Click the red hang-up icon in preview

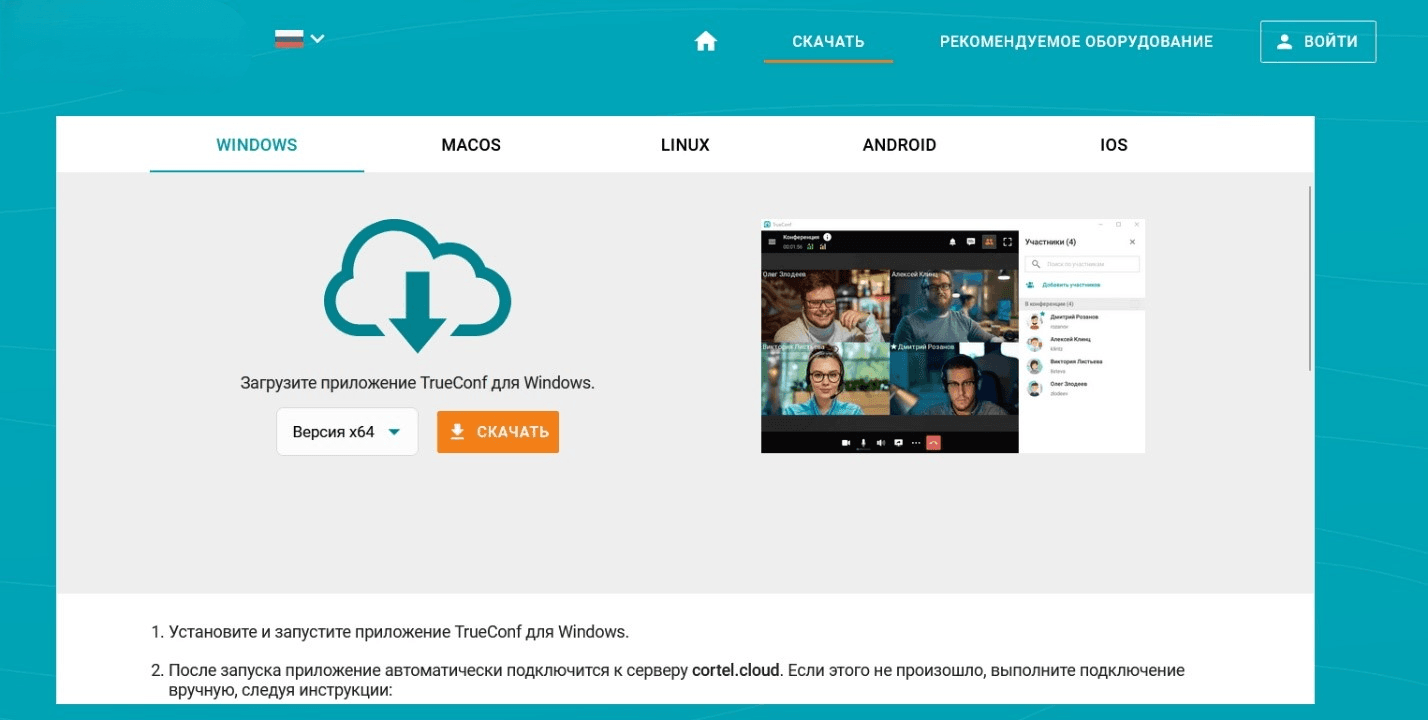coord(933,442)
